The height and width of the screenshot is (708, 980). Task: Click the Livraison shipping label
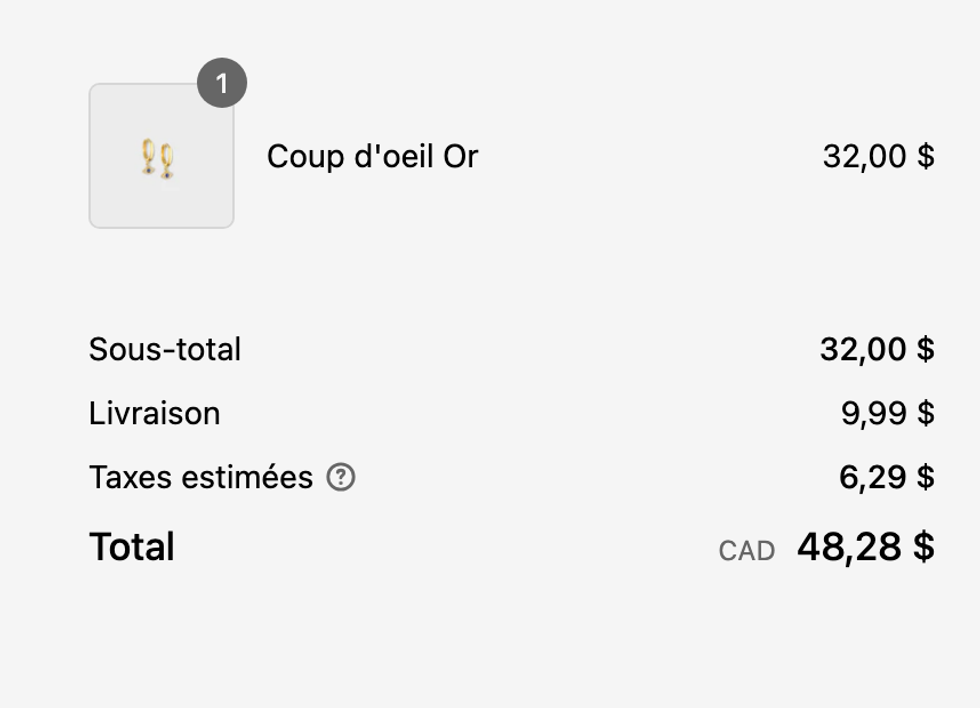[155, 413]
